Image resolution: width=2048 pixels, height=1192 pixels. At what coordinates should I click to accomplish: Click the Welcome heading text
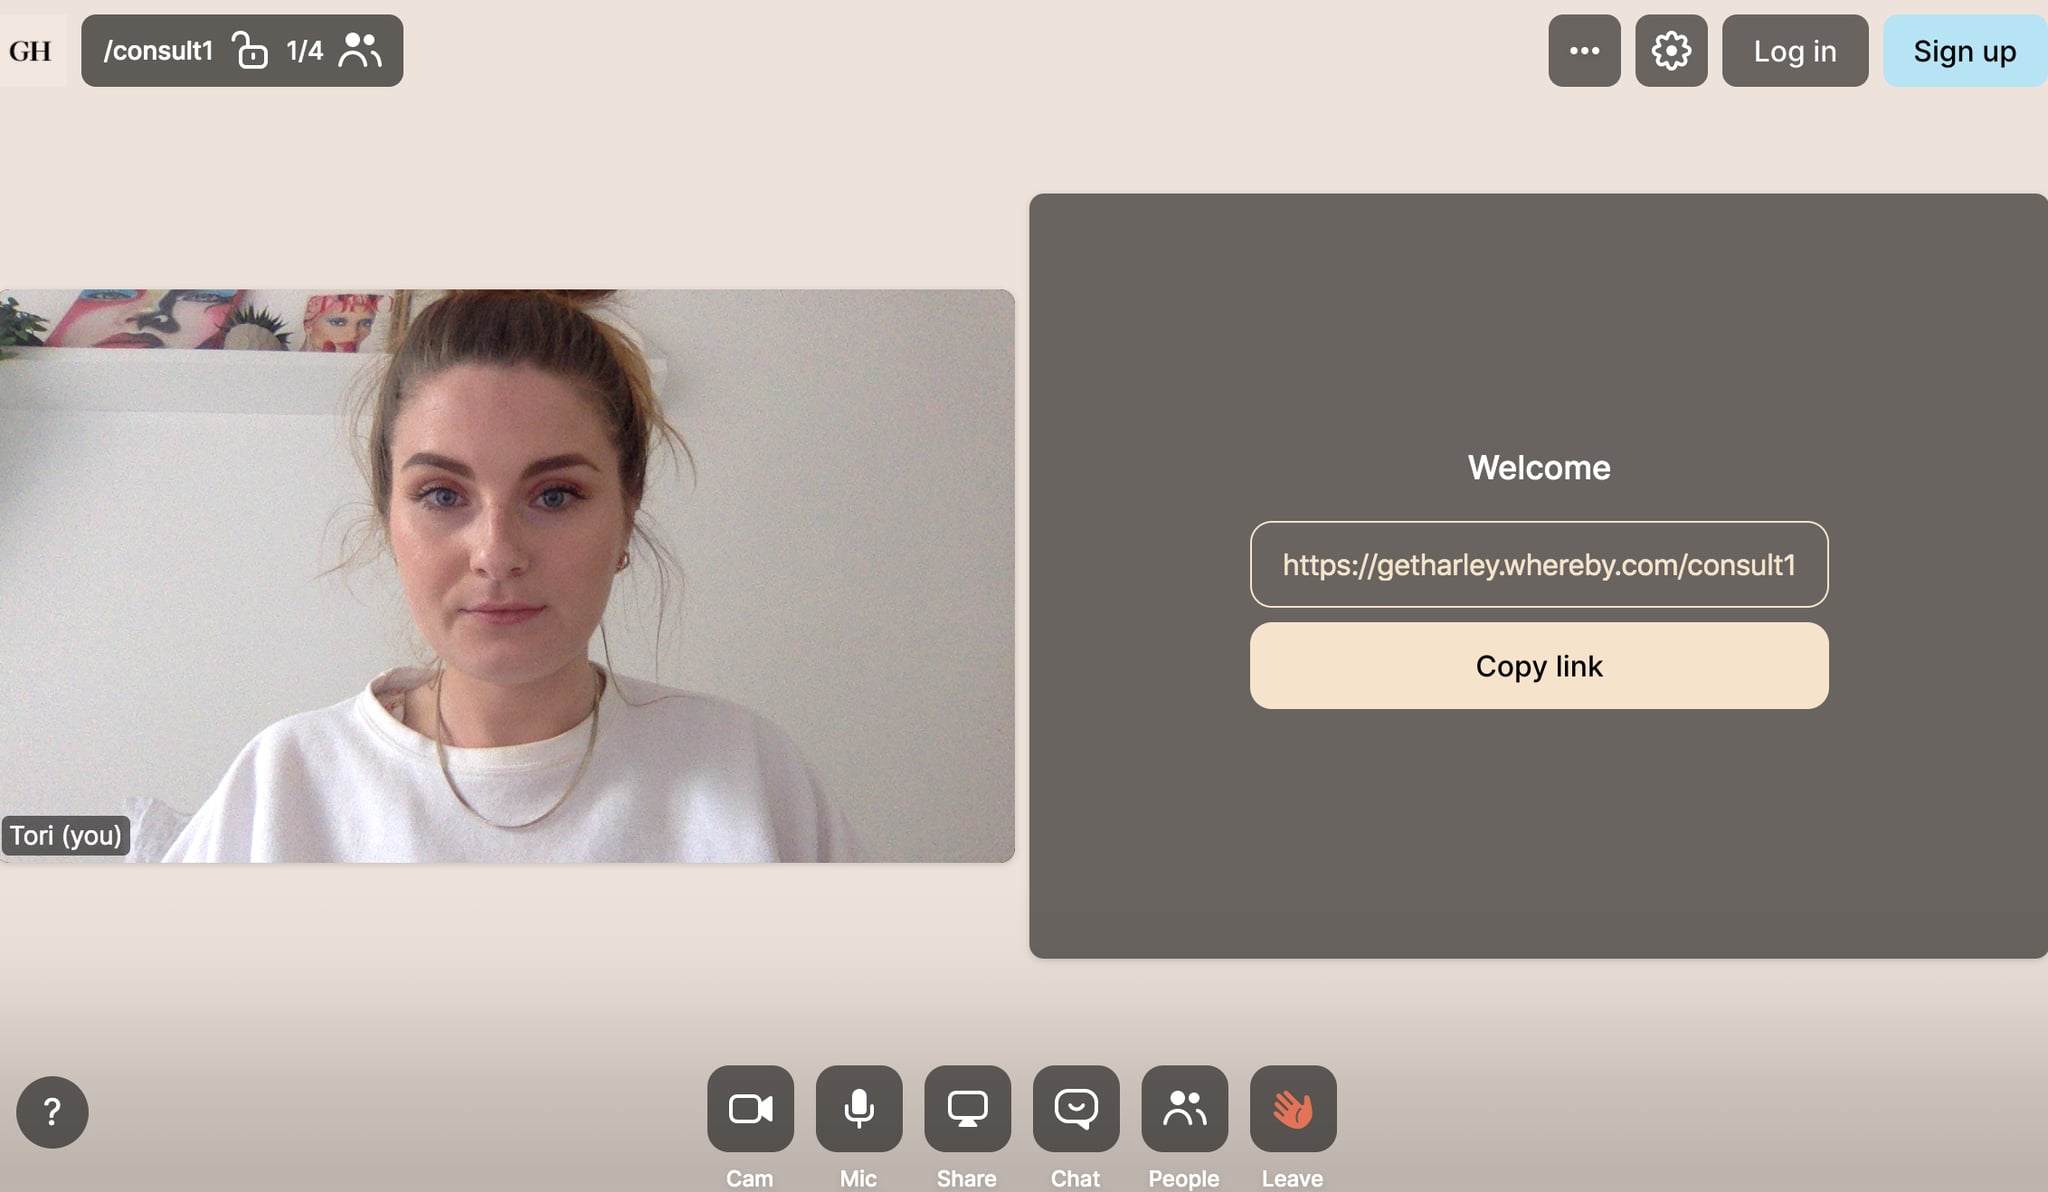(x=1539, y=467)
